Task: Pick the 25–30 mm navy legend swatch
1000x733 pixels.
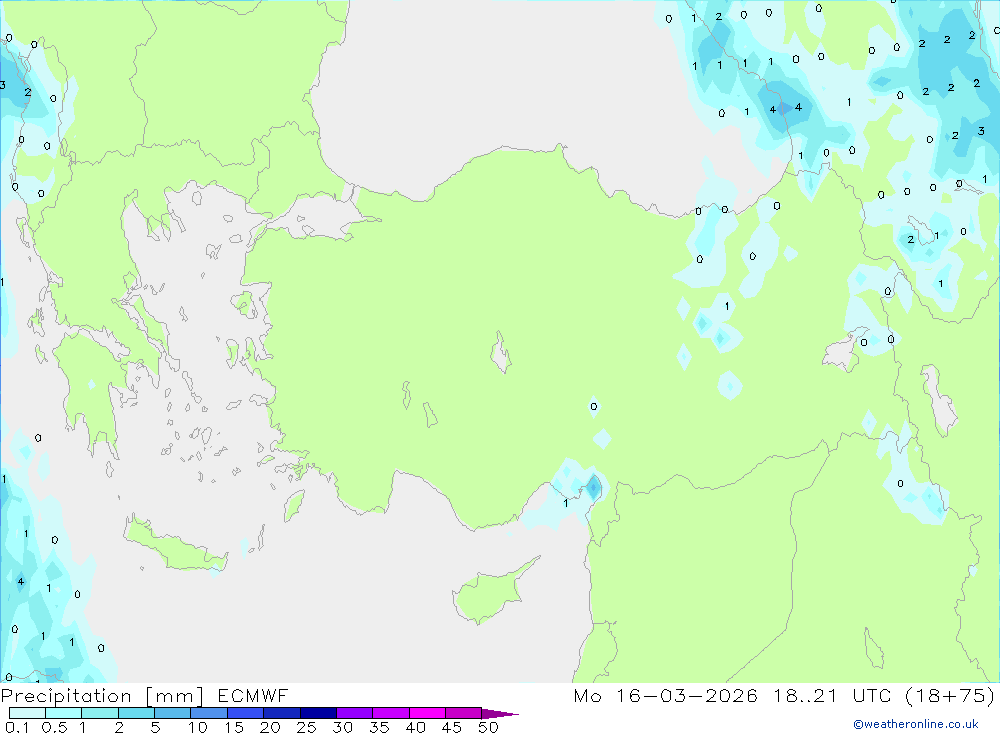Action: [318, 713]
